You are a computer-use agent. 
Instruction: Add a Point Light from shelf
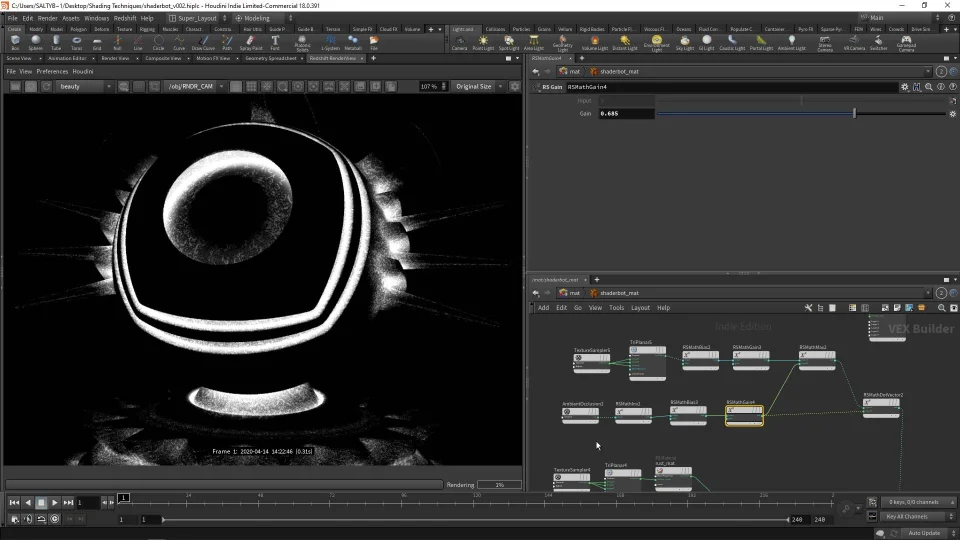pyautogui.click(x=484, y=42)
